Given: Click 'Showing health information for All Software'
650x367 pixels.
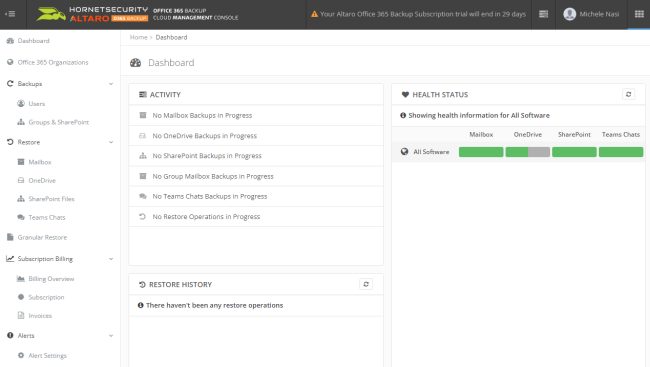Looking at the screenshot, I should [x=479, y=115].
